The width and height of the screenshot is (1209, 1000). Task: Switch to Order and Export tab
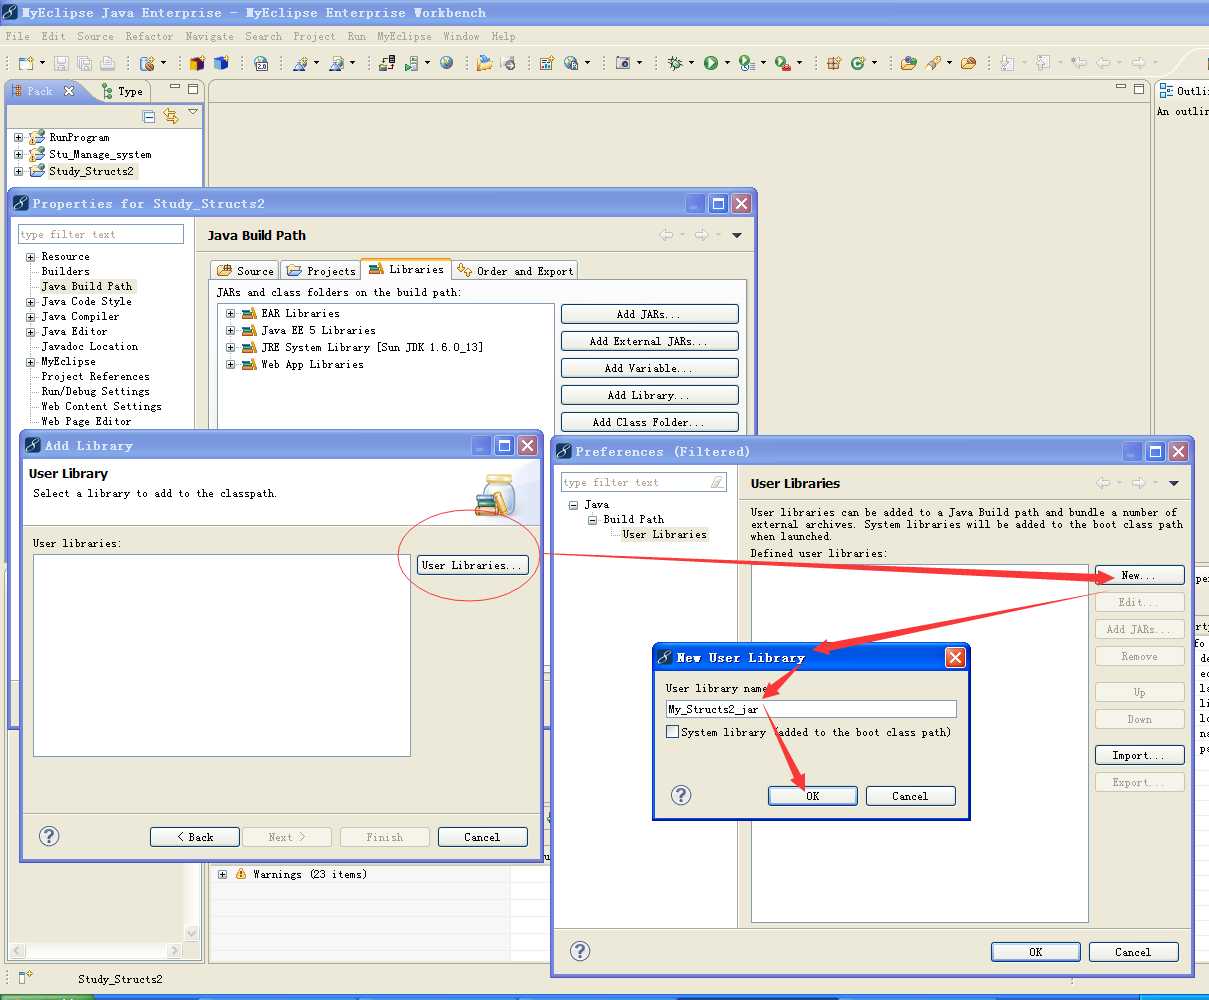click(515, 270)
